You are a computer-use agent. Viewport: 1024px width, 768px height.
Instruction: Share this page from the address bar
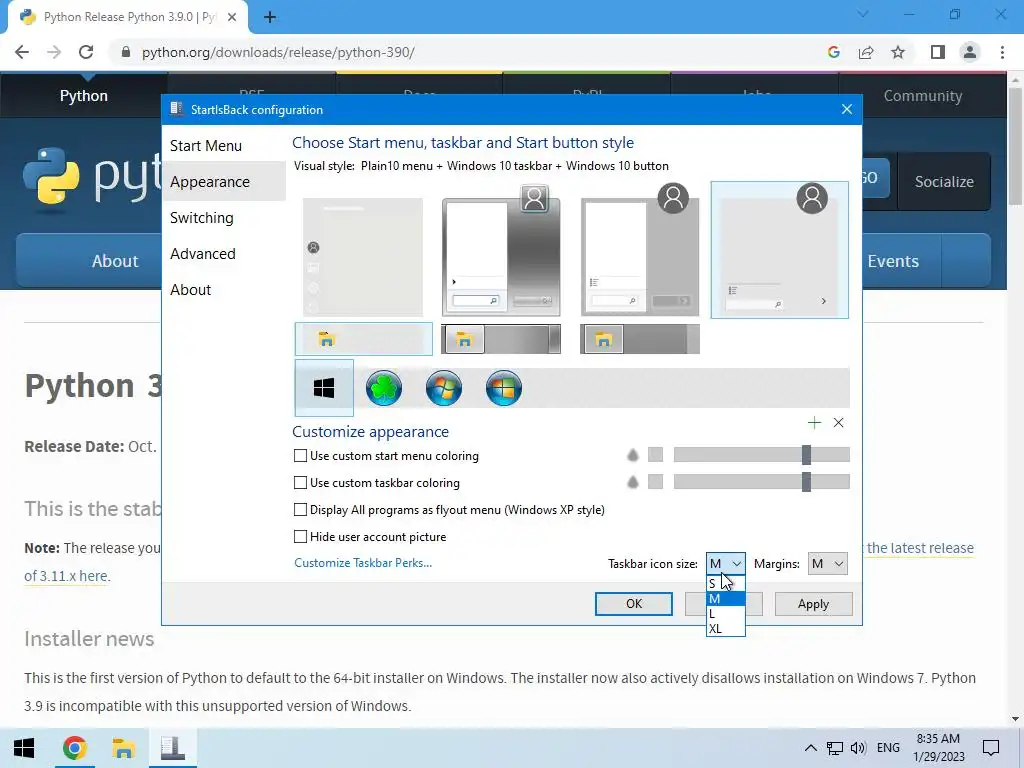(x=866, y=52)
